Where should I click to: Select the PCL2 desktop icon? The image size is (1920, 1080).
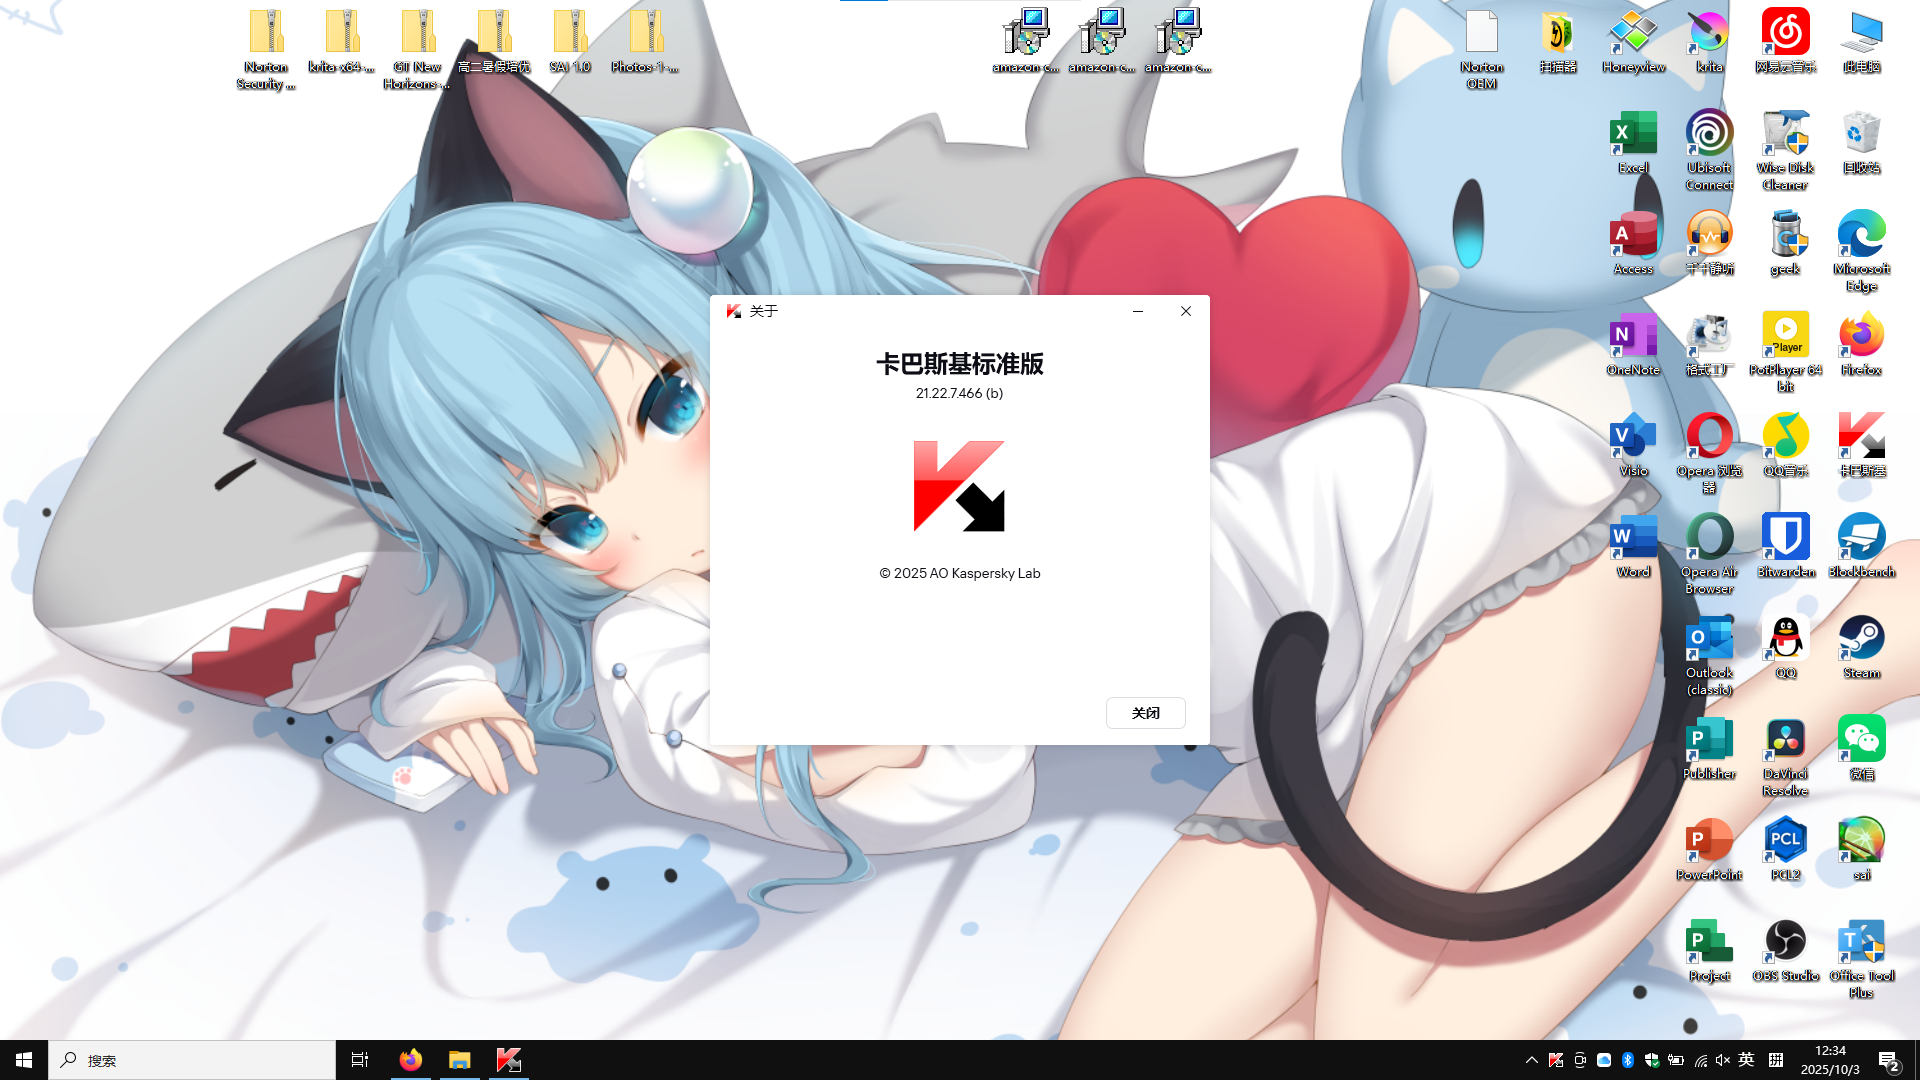[x=1785, y=849]
